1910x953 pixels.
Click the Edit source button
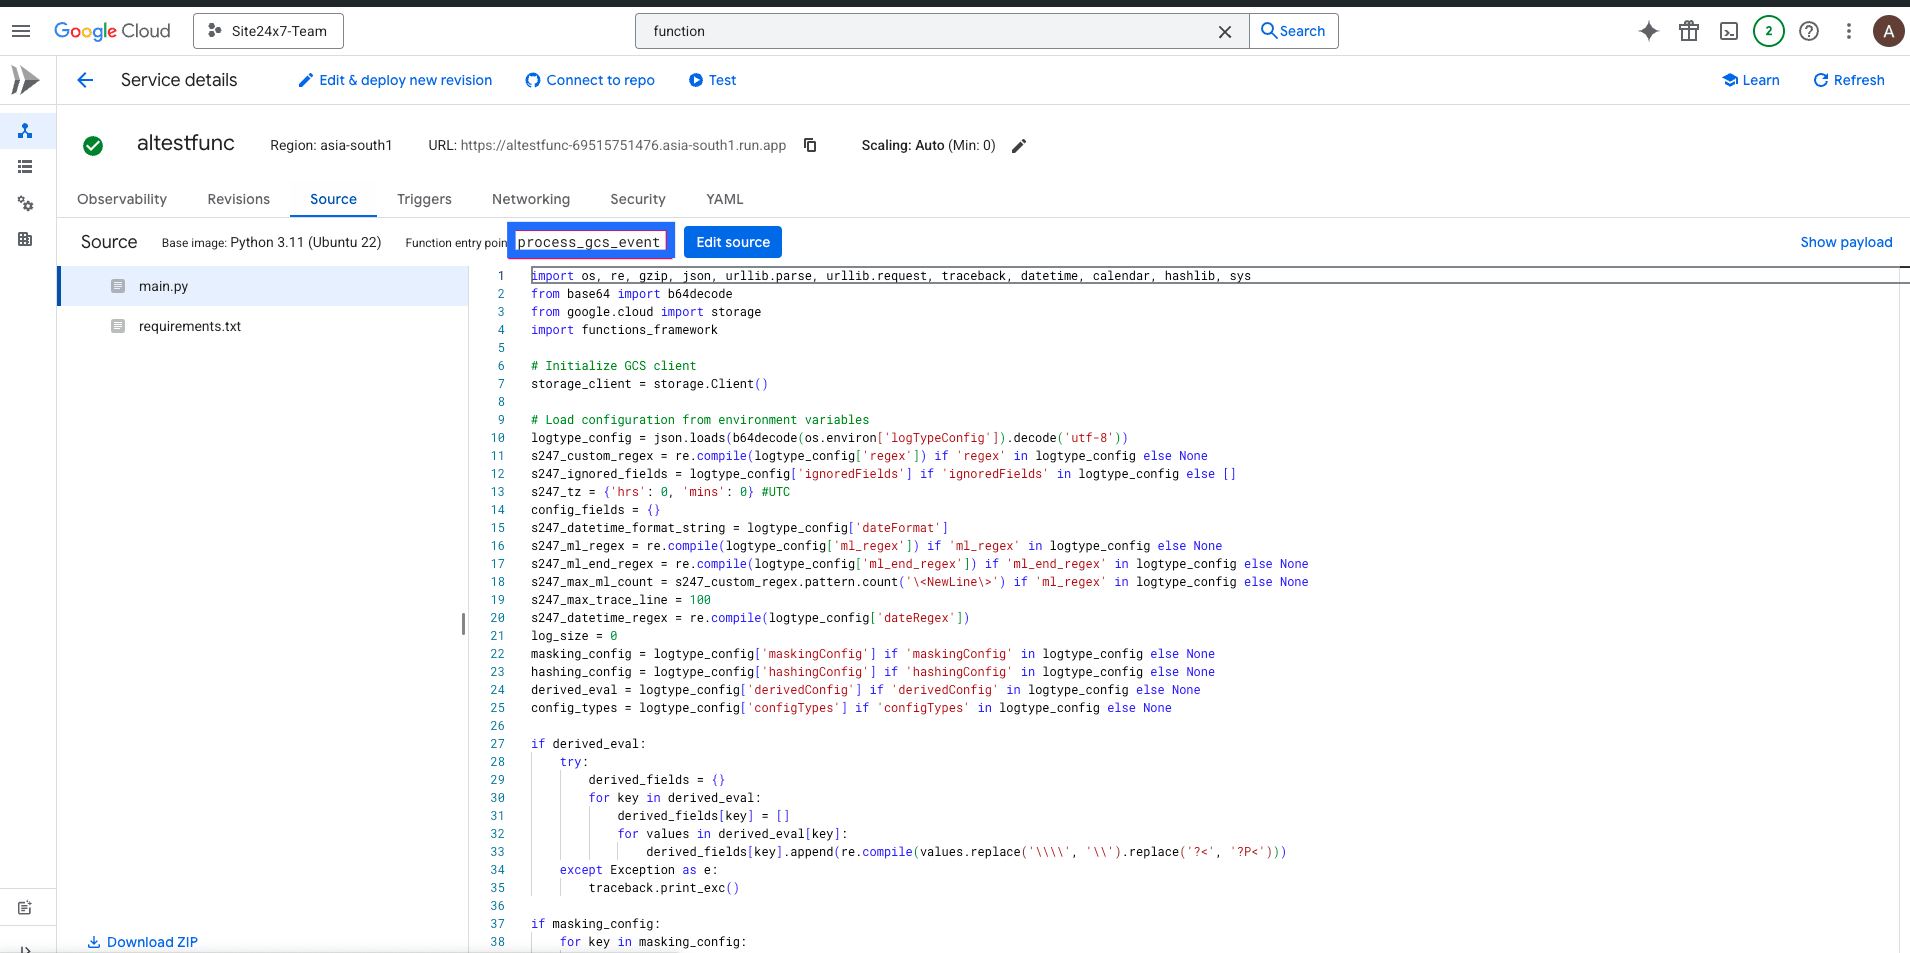733,242
